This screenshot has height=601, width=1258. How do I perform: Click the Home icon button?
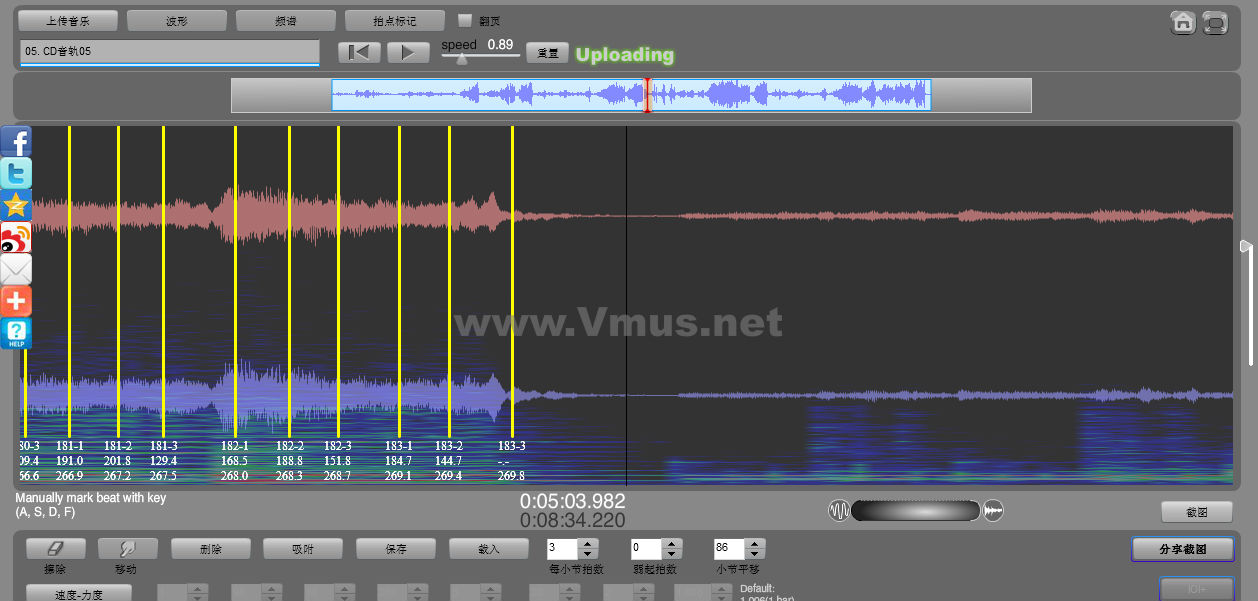[1183, 23]
